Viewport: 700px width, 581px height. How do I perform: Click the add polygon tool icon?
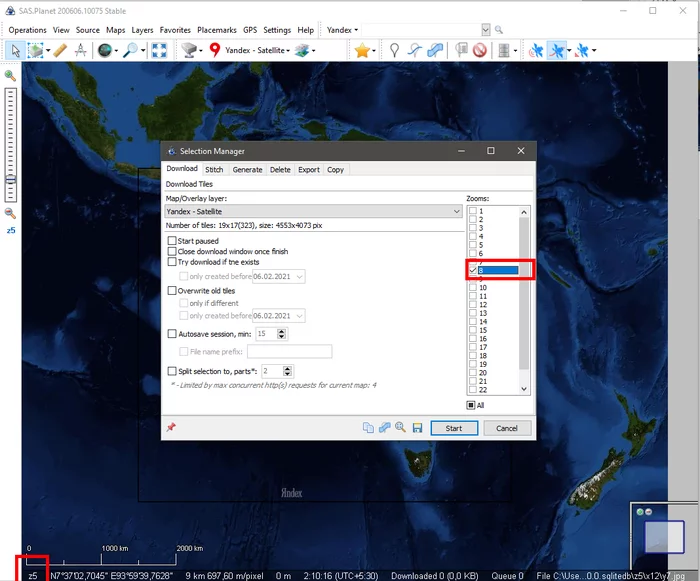point(435,50)
